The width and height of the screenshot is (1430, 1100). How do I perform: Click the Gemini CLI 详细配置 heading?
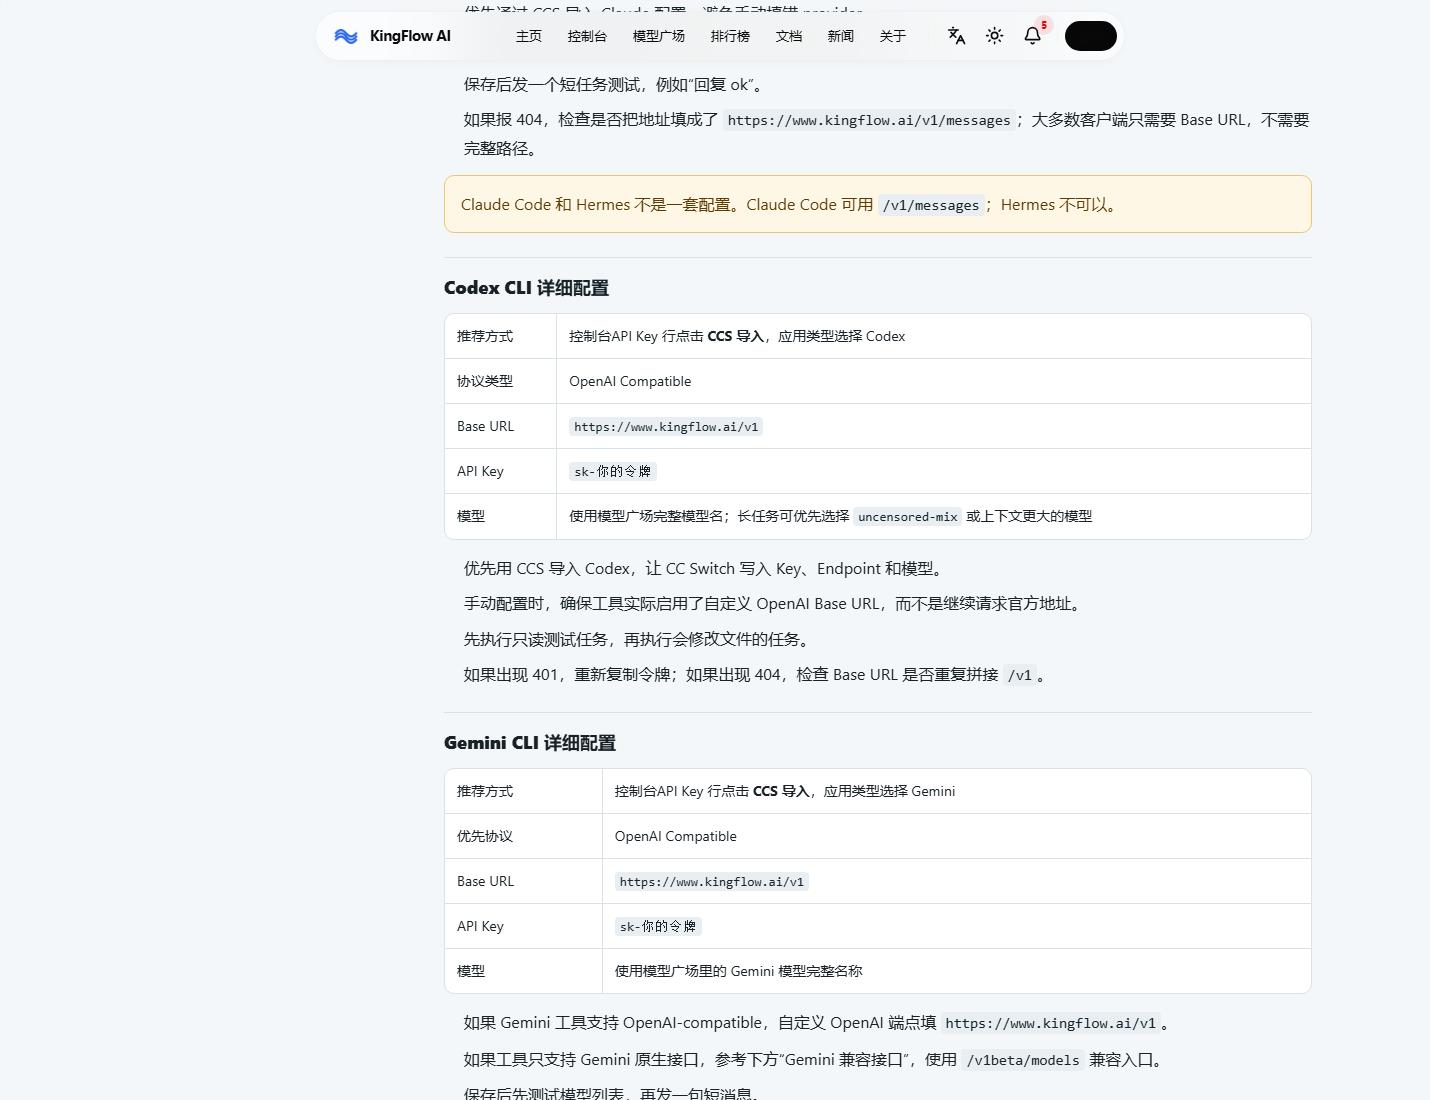tap(530, 743)
